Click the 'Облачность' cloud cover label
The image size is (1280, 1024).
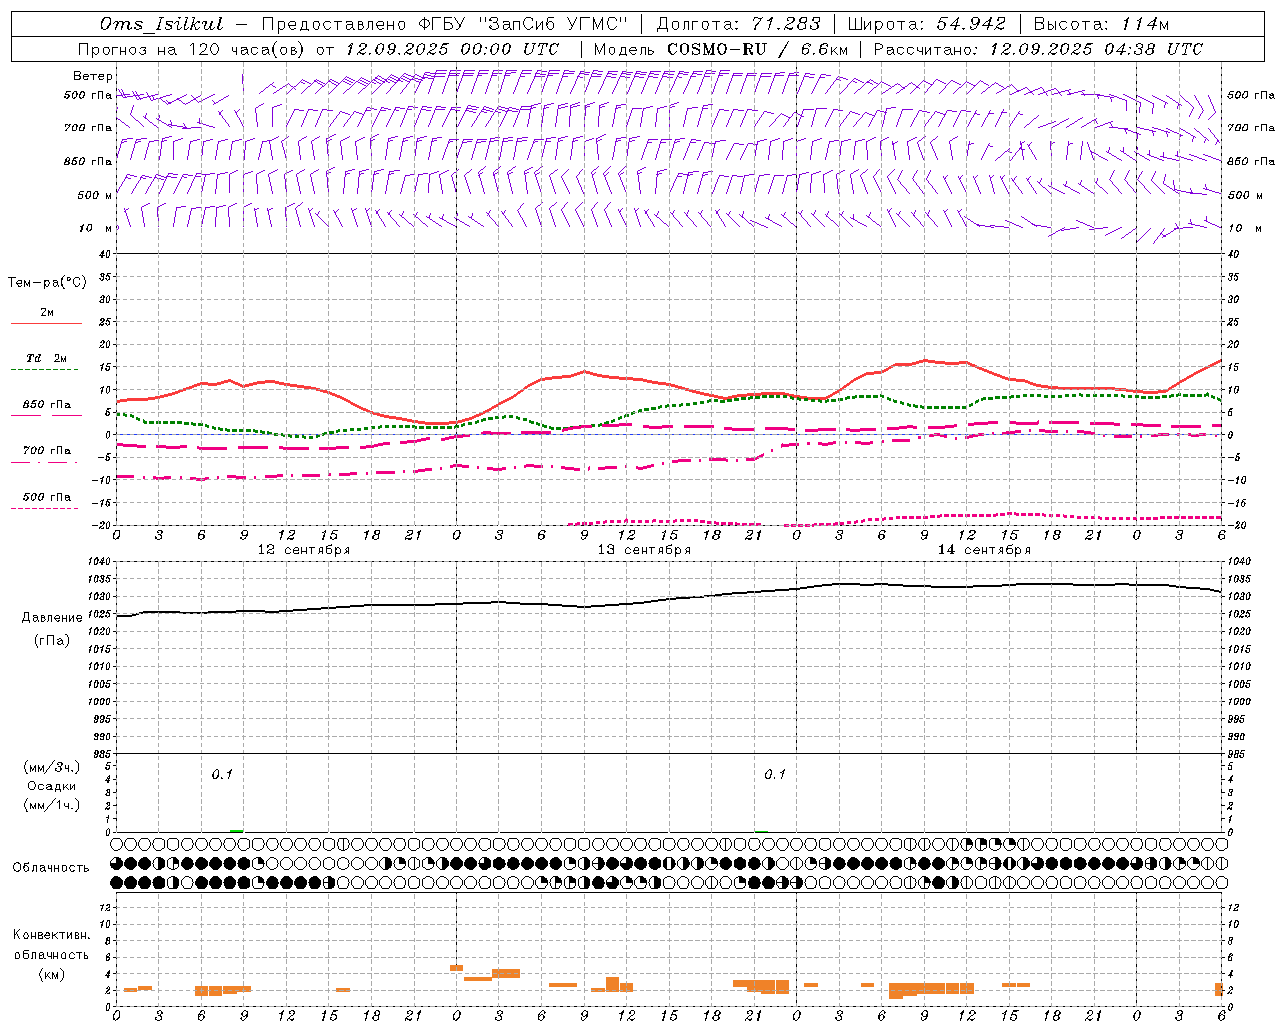point(51,867)
